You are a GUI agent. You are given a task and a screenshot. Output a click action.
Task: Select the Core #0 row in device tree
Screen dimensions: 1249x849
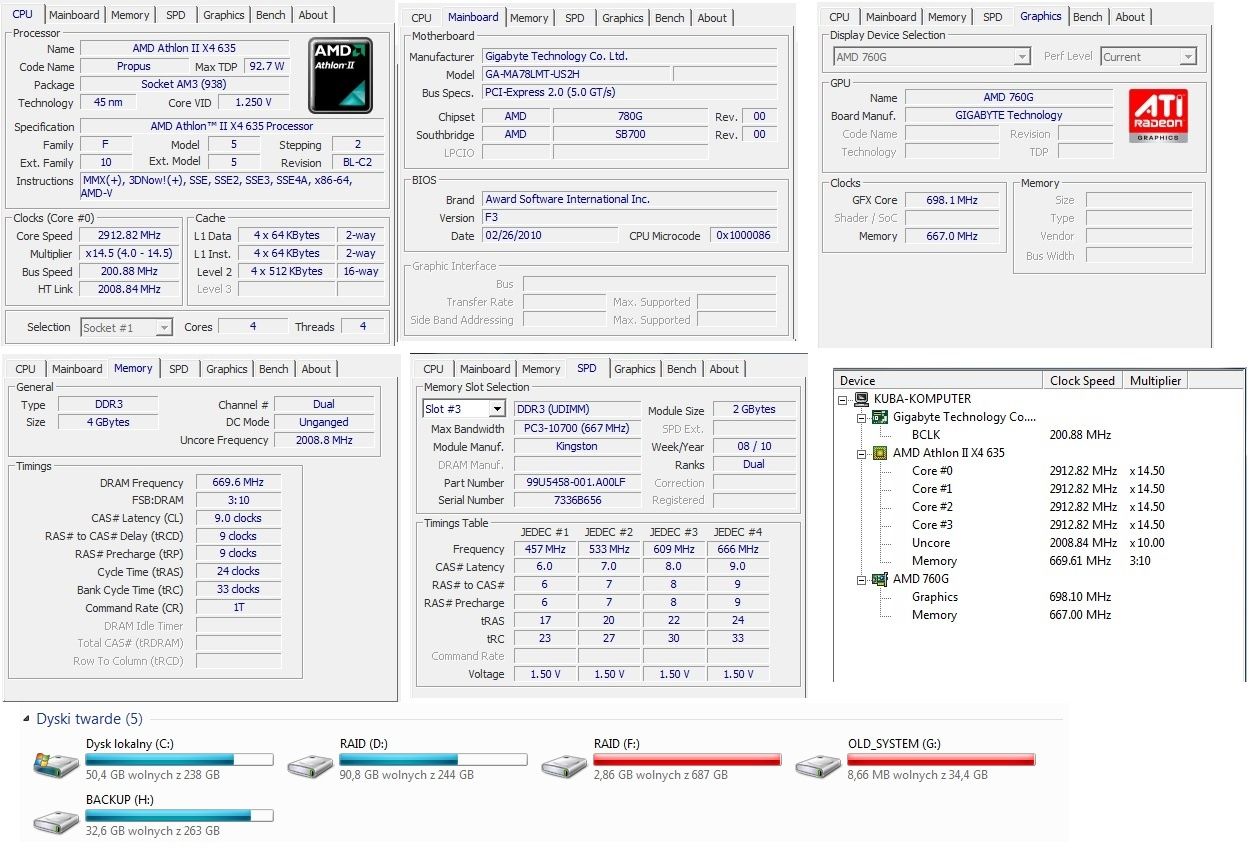click(x=932, y=471)
